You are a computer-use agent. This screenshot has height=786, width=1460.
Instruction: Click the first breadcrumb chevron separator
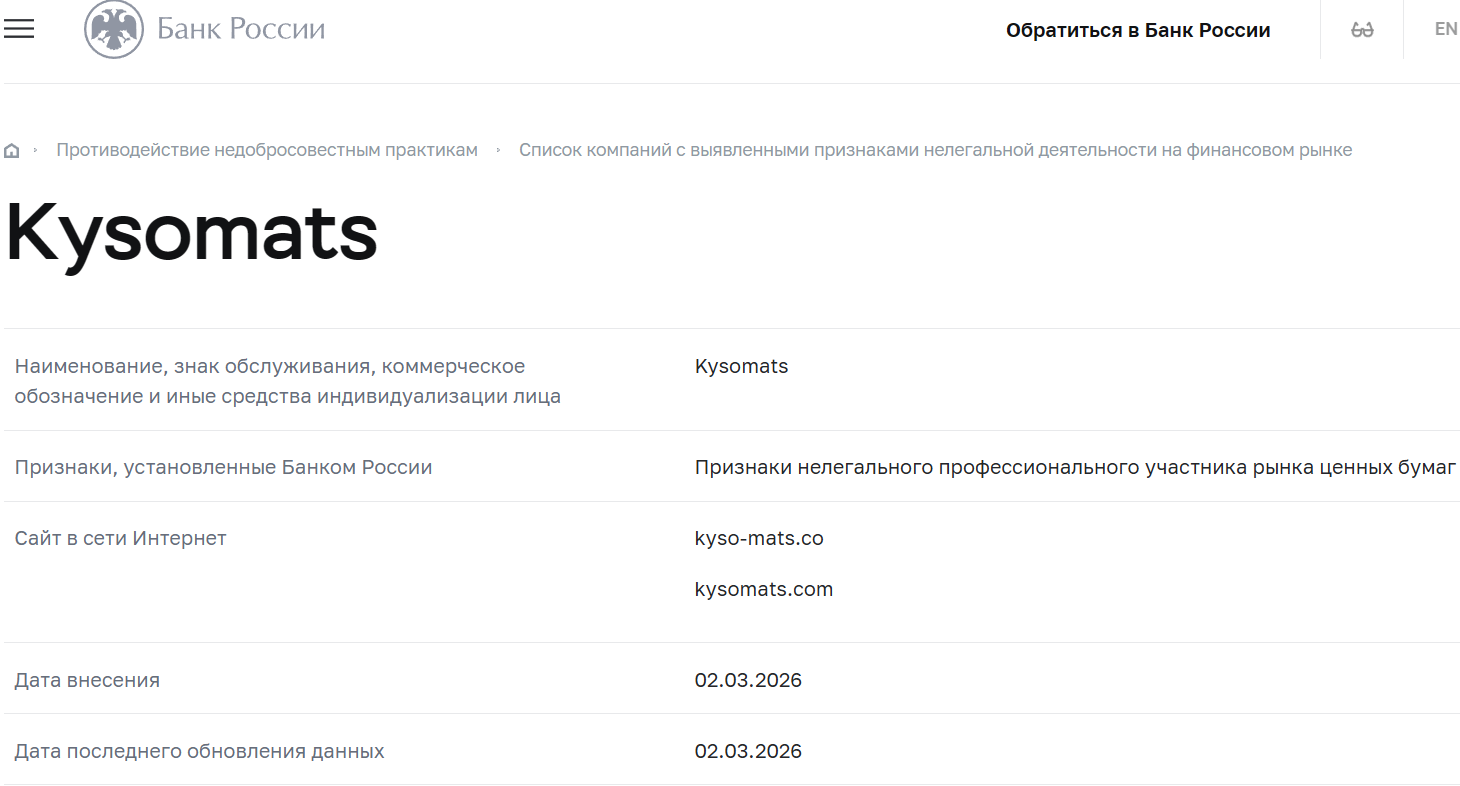[x=37, y=149]
